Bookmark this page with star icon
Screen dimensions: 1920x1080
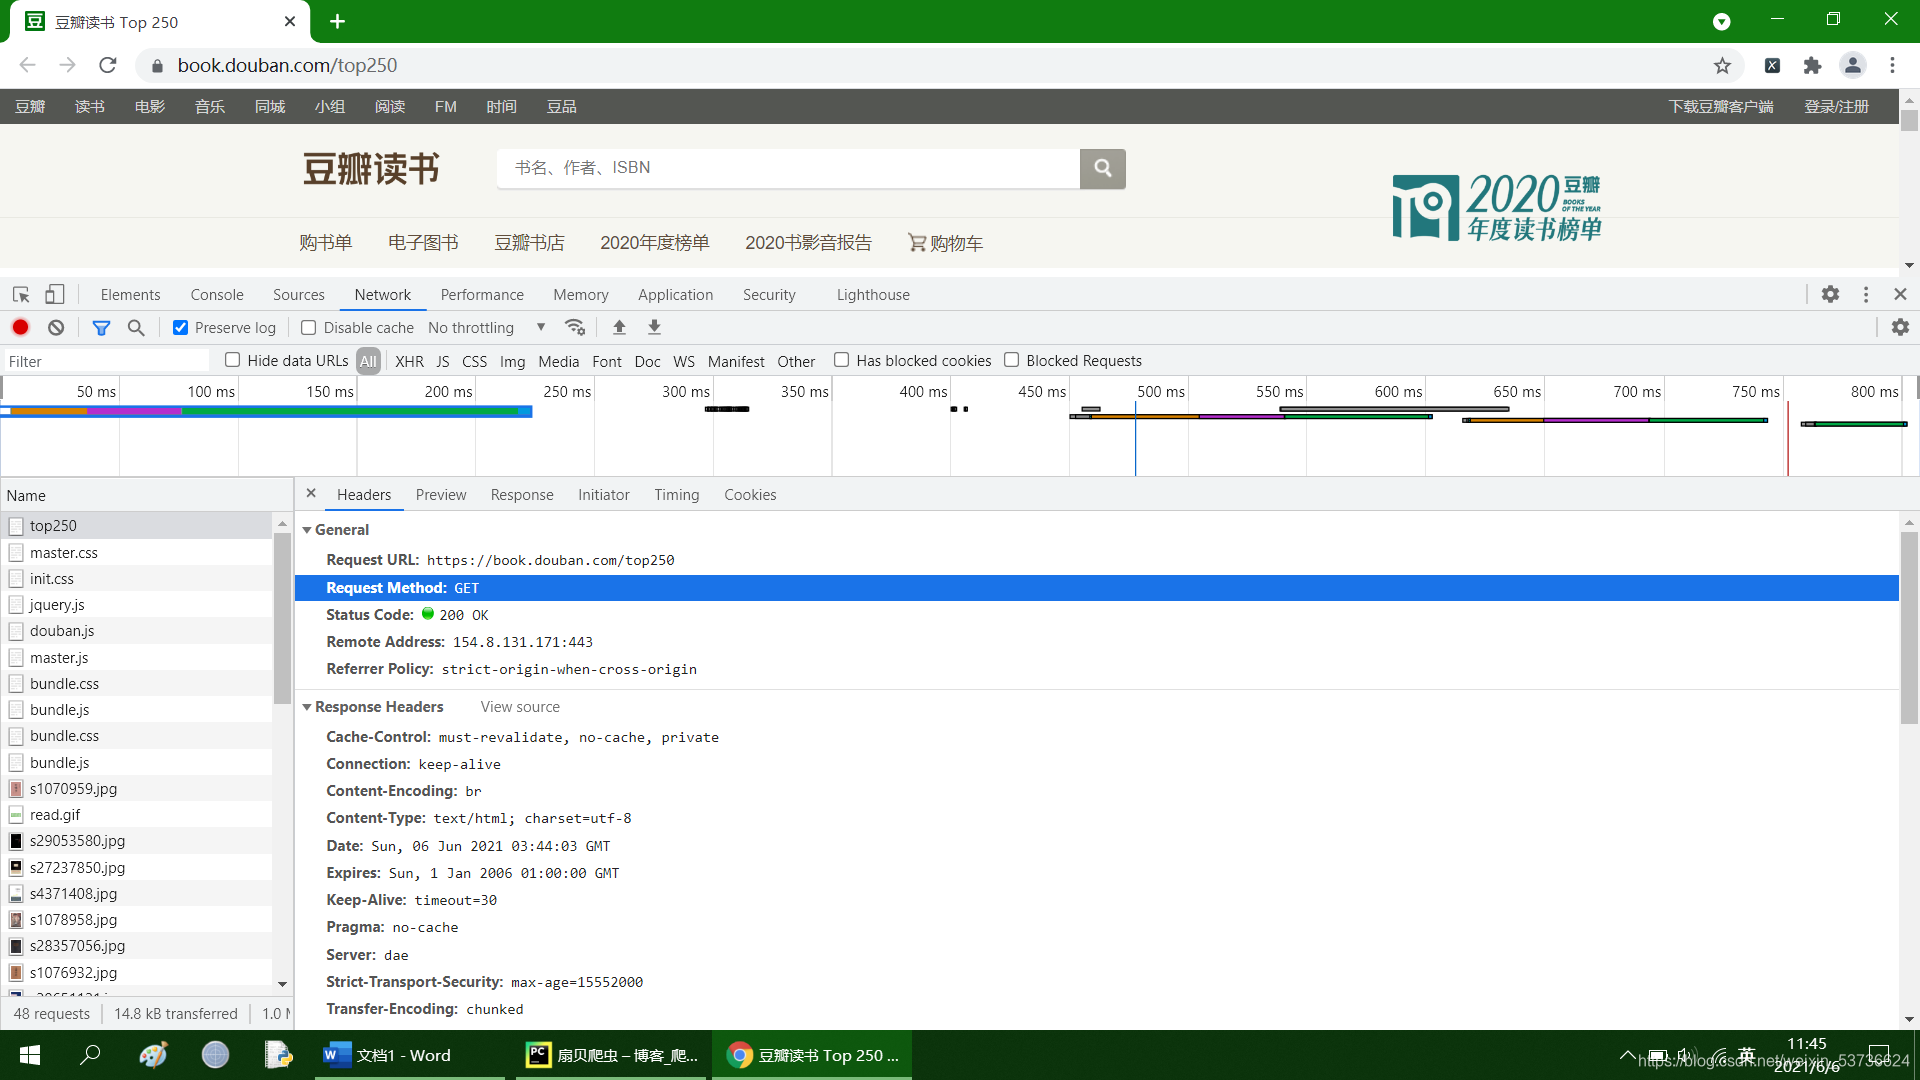click(x=1722, y=65)
